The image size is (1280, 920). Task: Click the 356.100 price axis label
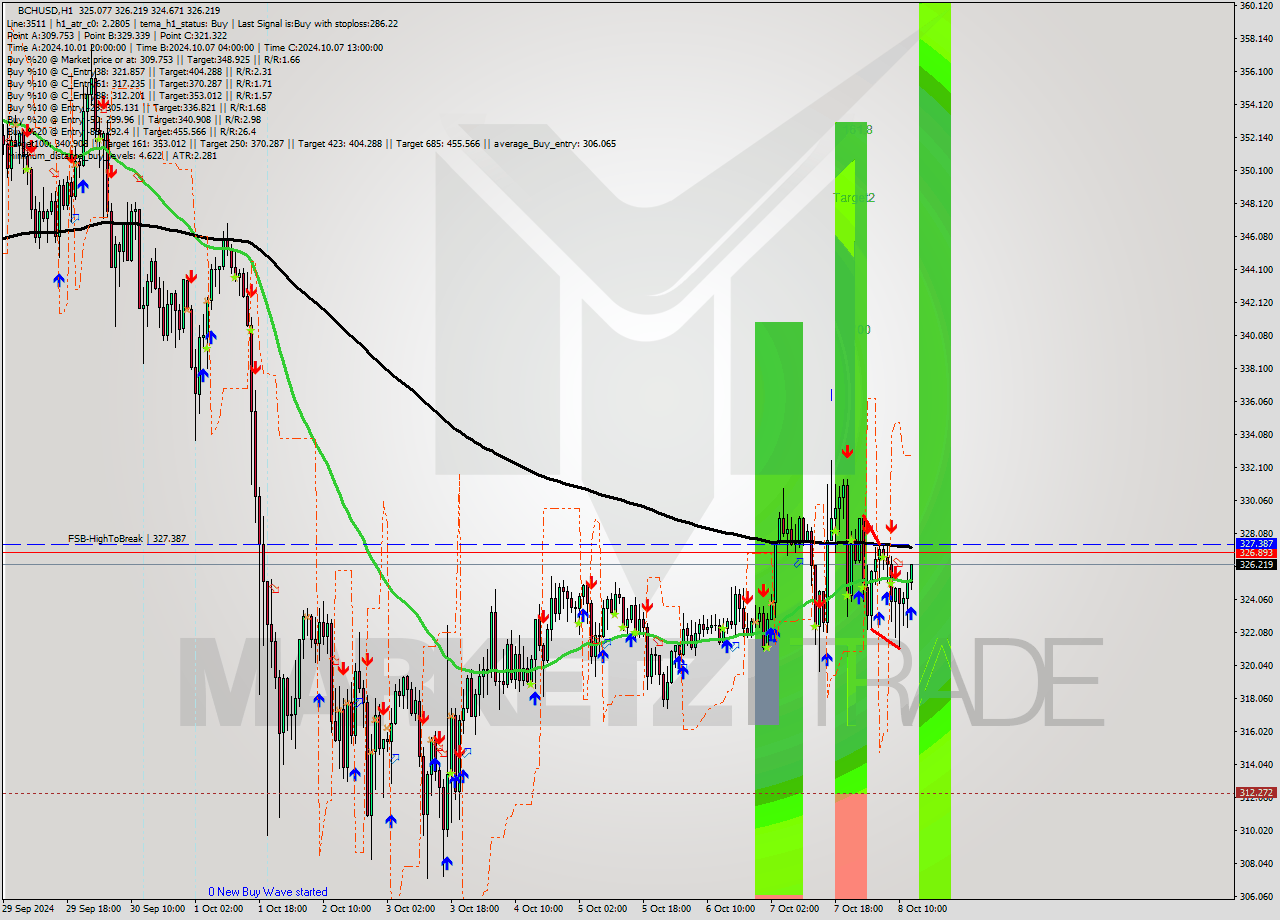[x=1256, y=72]
